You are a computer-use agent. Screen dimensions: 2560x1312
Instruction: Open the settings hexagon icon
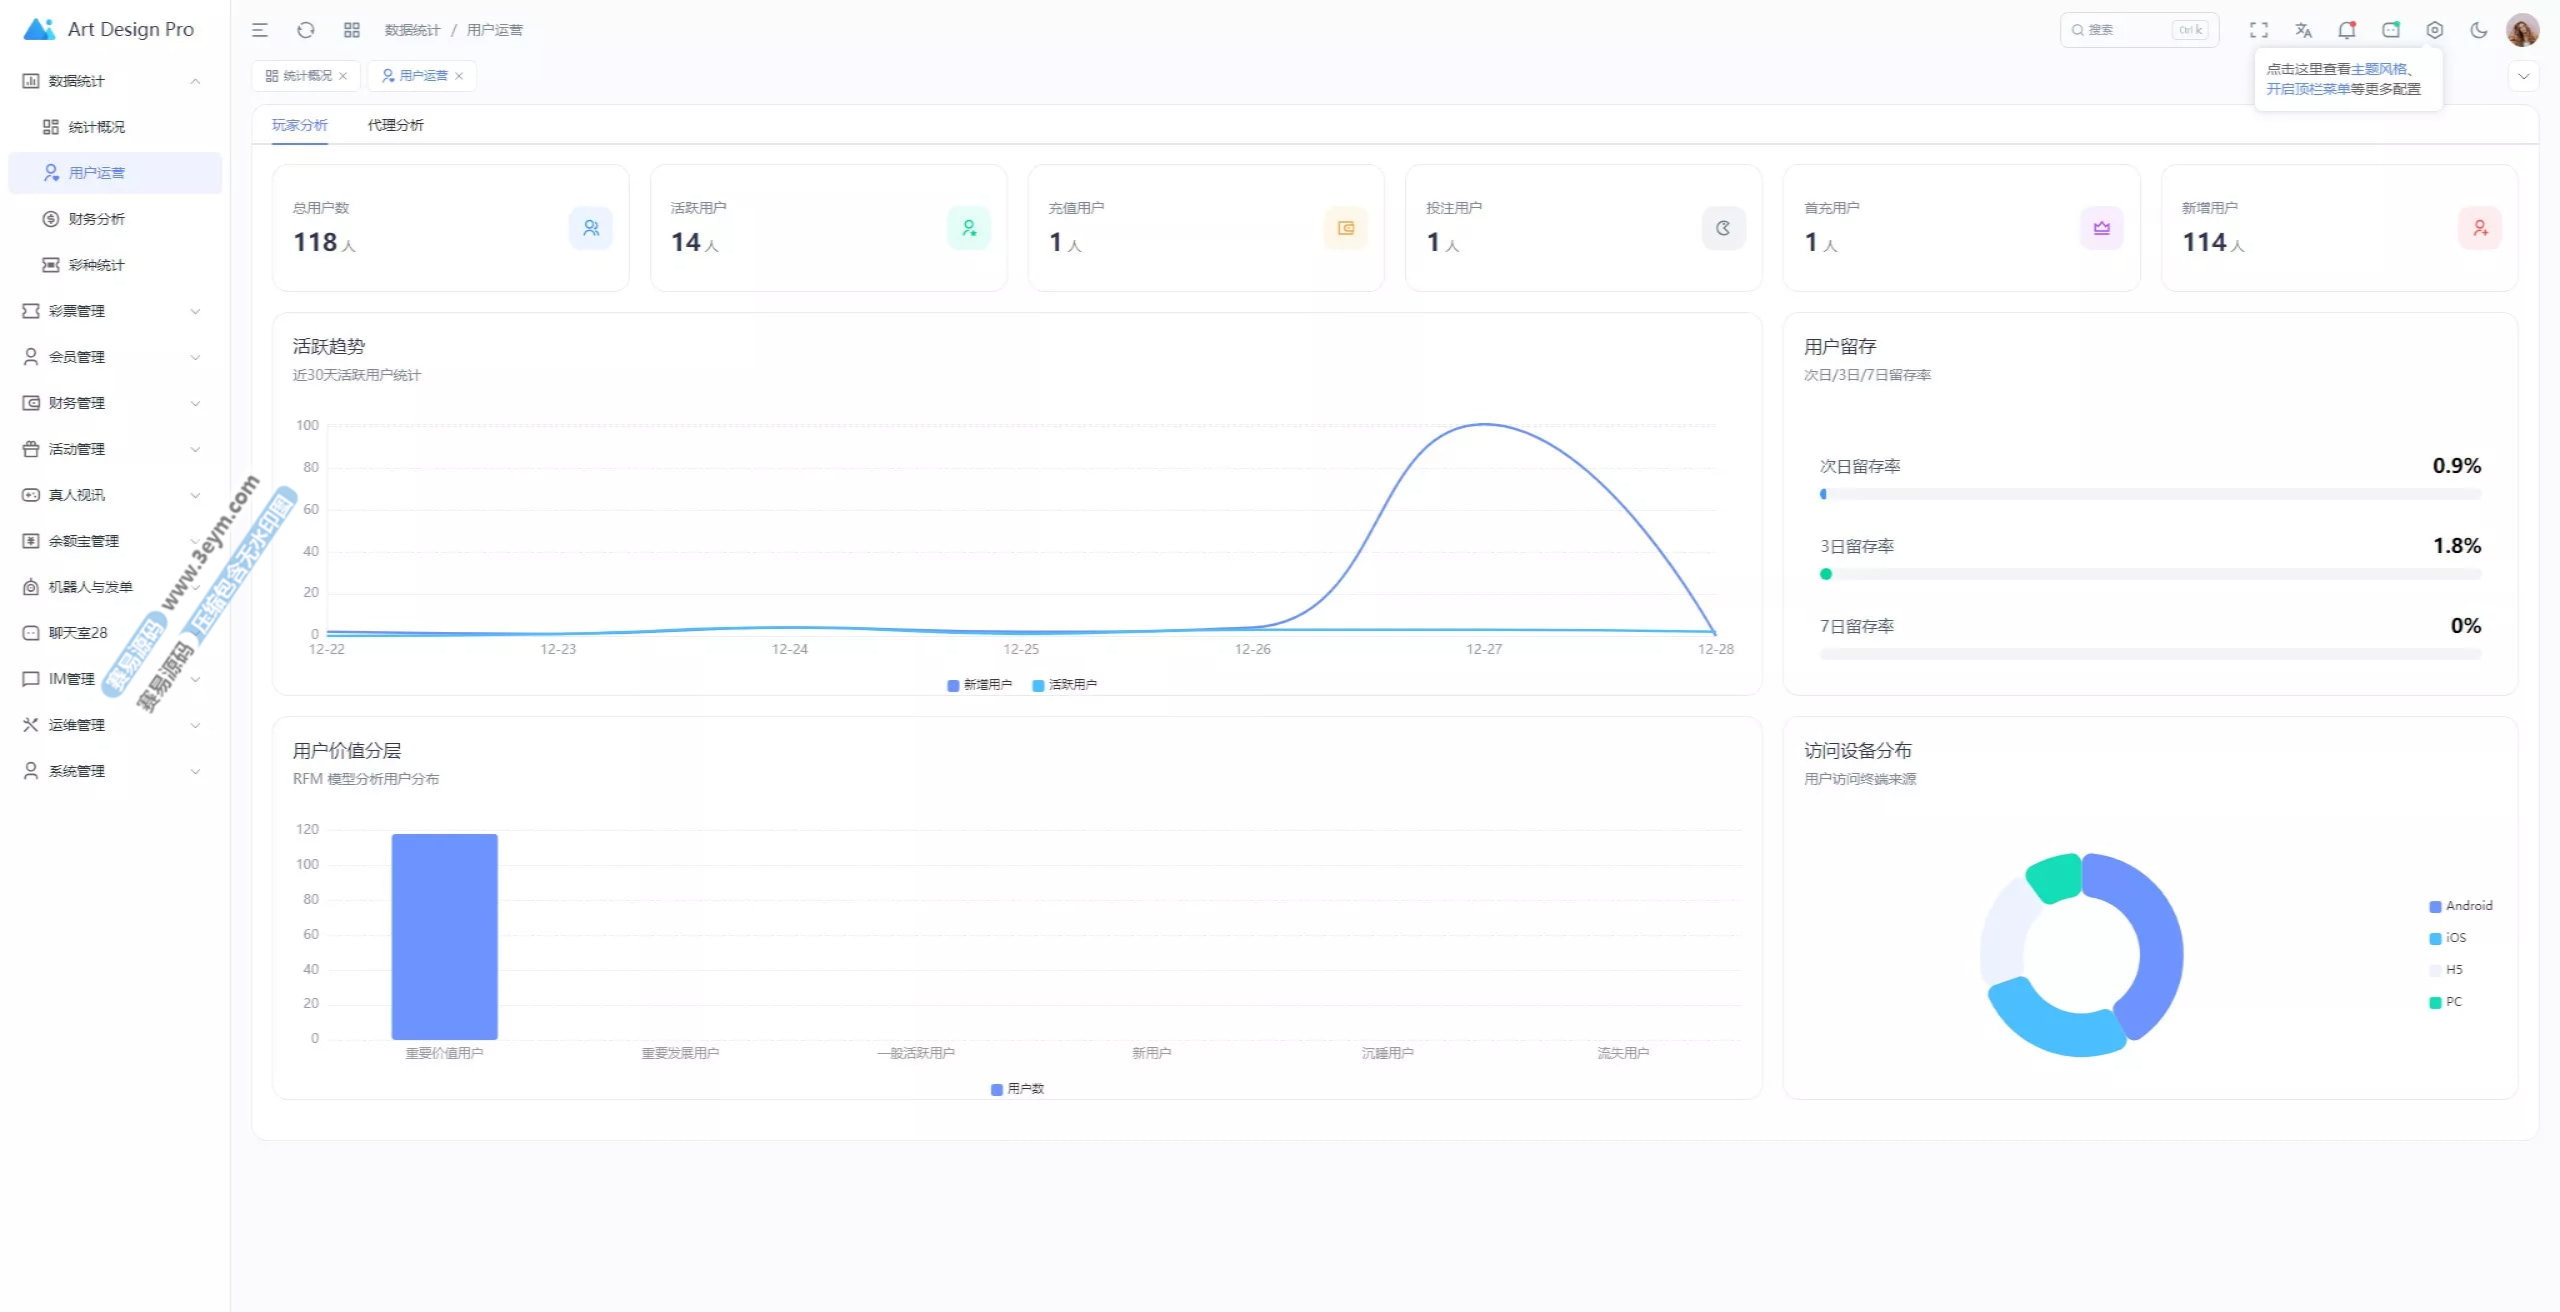[x=2435, y=30]
